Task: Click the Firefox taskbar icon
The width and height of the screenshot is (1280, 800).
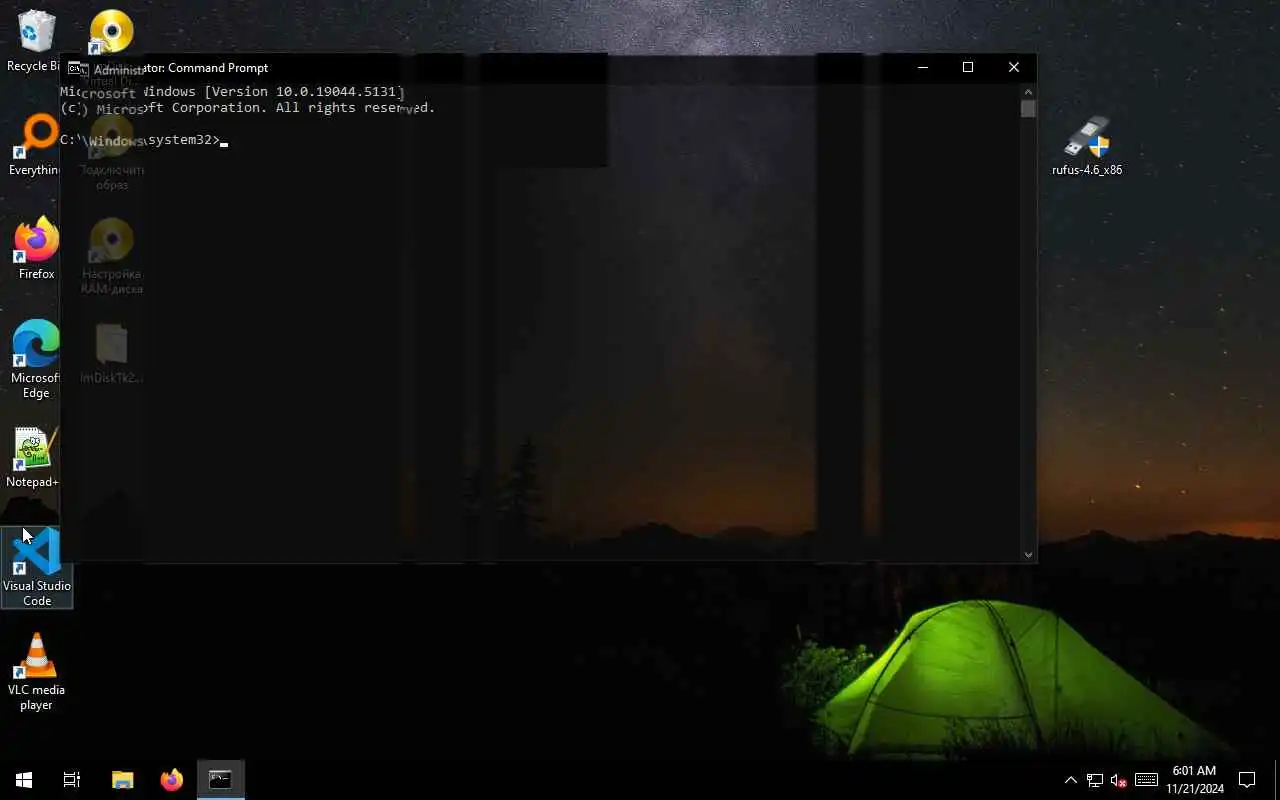Action: point(172,779)
